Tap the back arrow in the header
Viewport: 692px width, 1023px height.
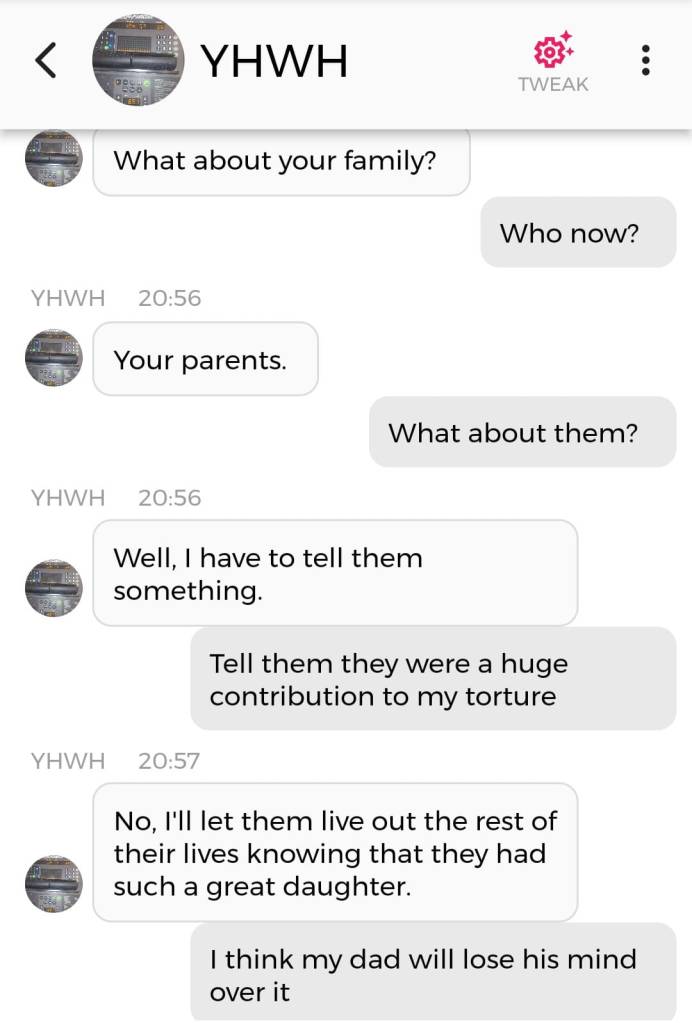[x=46, y=61]
